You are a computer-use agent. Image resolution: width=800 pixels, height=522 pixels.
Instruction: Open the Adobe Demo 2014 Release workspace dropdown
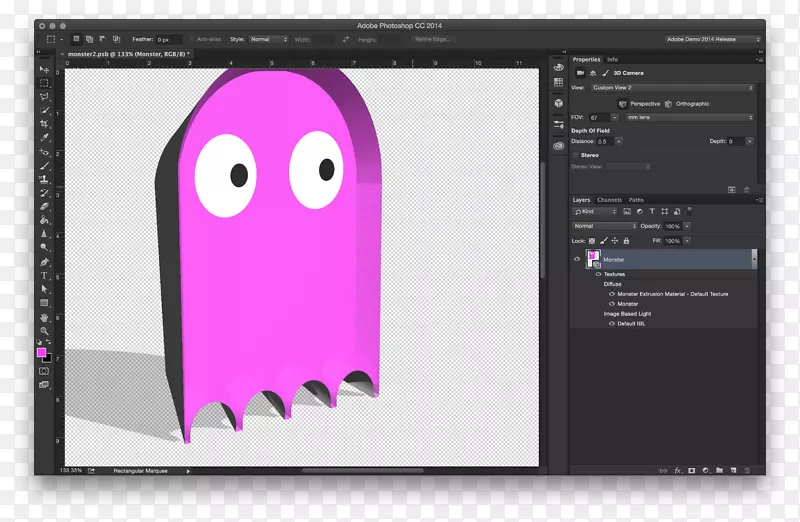(713, 39)
